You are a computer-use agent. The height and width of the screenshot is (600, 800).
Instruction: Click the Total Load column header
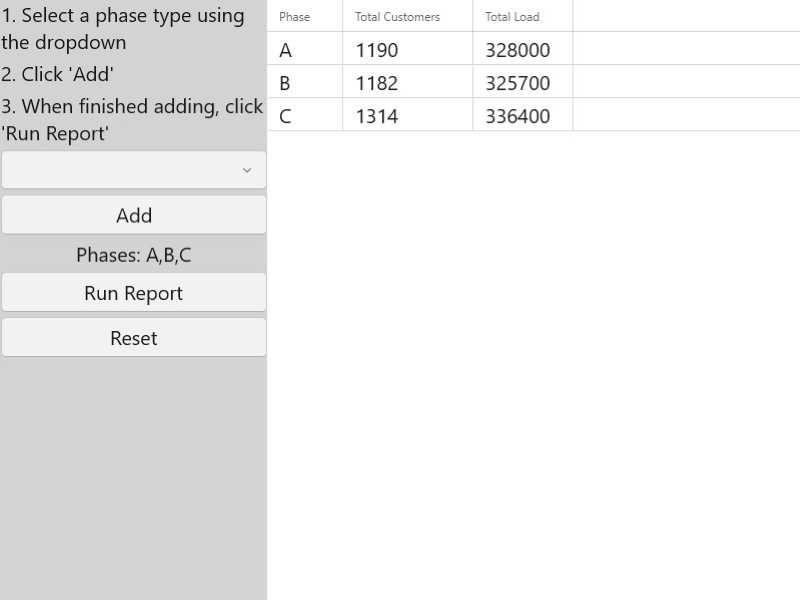click(512, 16)
